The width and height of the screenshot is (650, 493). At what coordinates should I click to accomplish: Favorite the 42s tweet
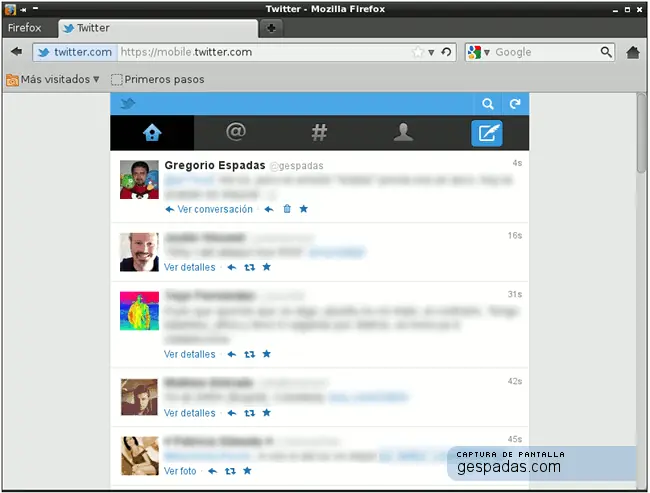pos(267,413)
